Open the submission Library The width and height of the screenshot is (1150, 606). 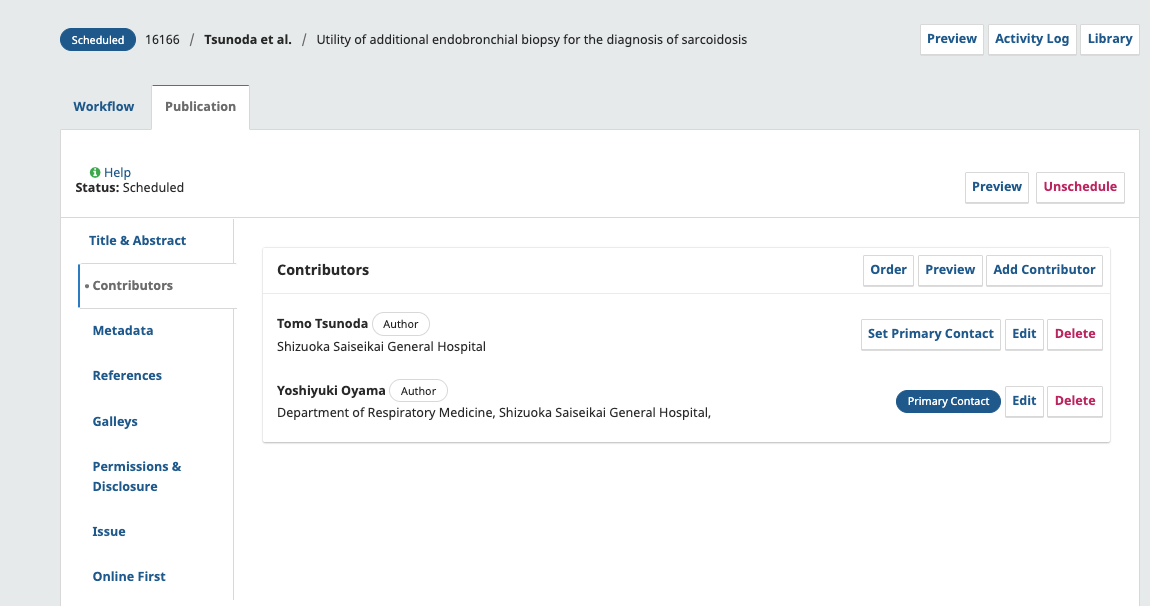pos(1109,39)
